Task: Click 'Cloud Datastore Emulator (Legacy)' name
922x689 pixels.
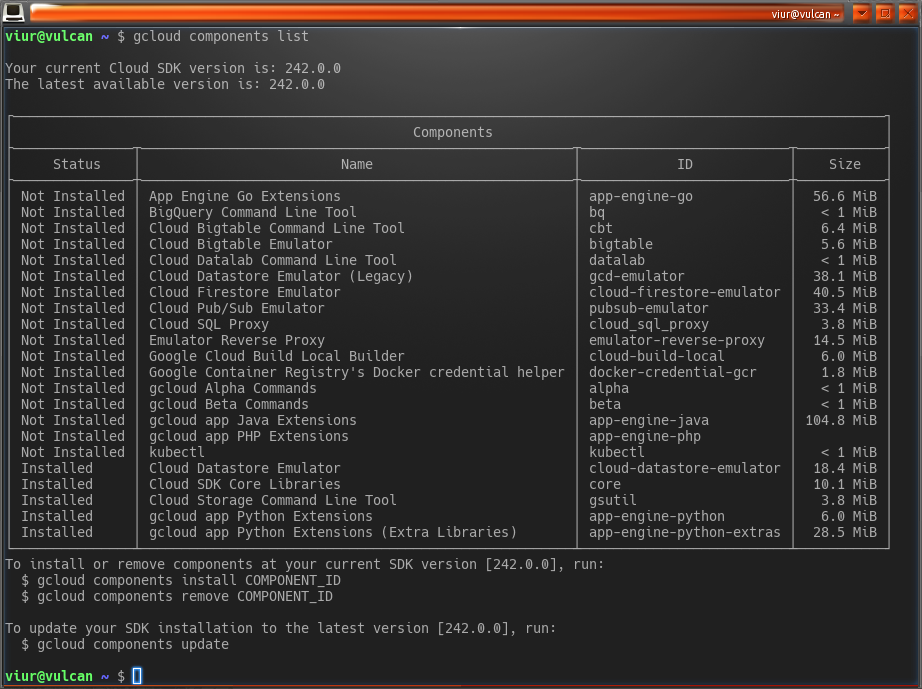Action: [x=281, y=276]
